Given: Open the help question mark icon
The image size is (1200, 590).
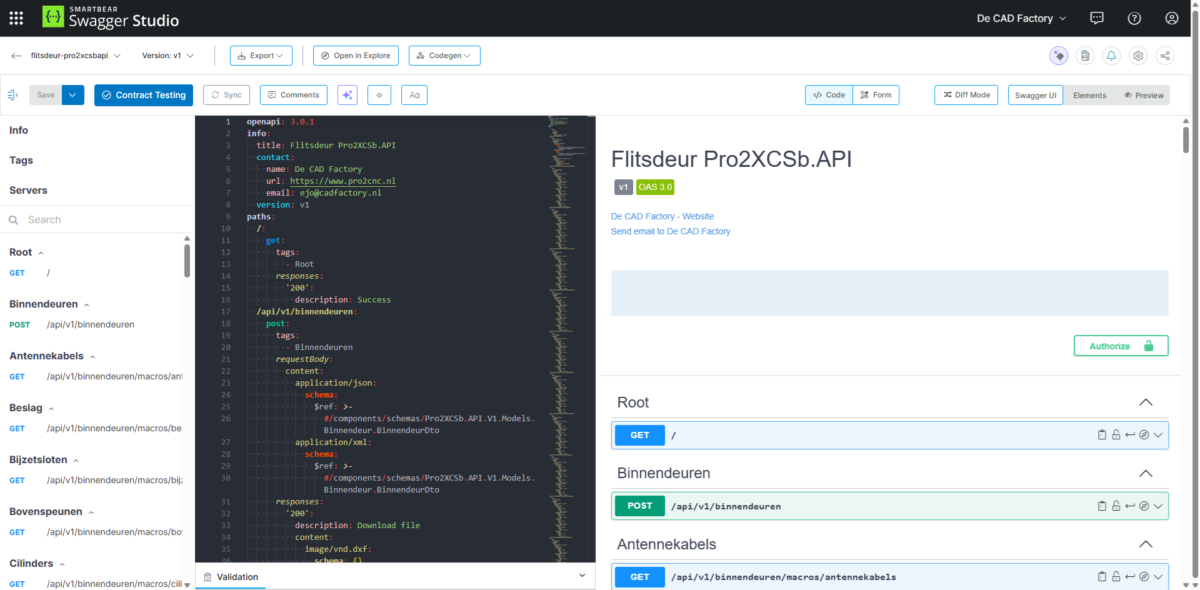Looking at the screenshot, I should (x=1134, y=18).
